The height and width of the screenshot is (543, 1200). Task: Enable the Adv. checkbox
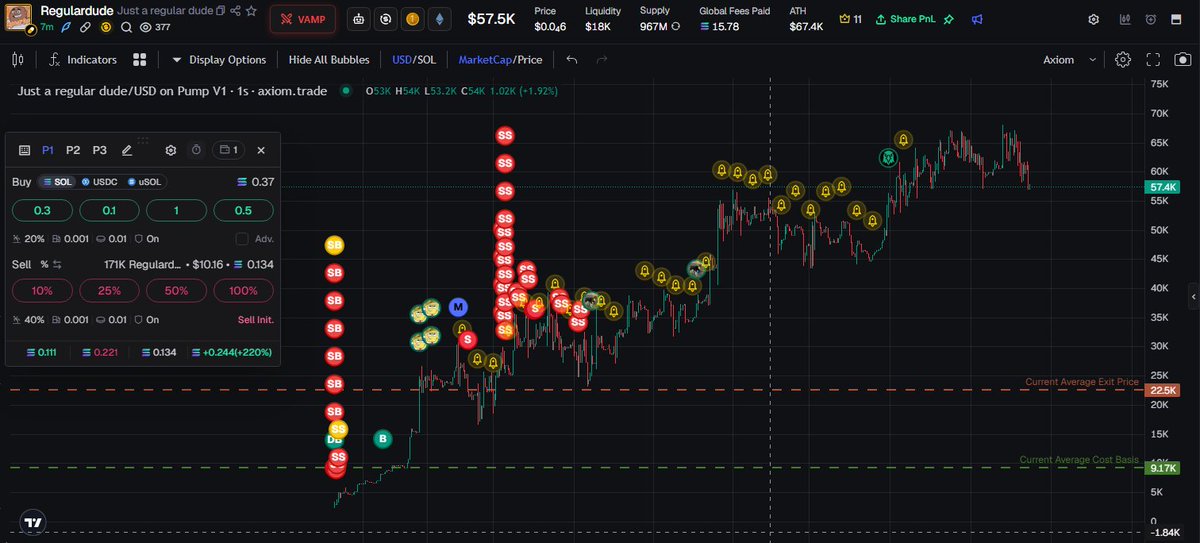pyautogui.click(x=241, y=239)
